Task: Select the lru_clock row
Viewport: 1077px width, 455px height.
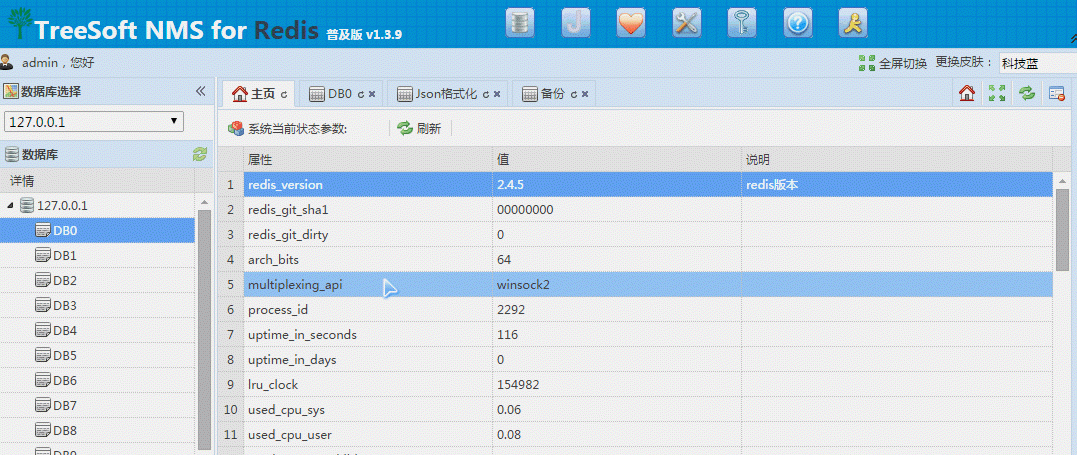Action: point(635,385)
